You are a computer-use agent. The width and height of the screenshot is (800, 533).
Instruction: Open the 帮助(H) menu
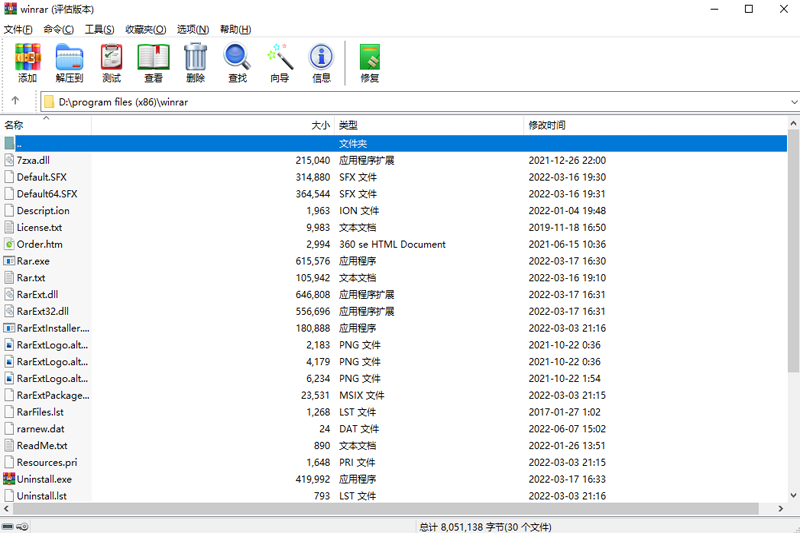(x=235, y=30)
